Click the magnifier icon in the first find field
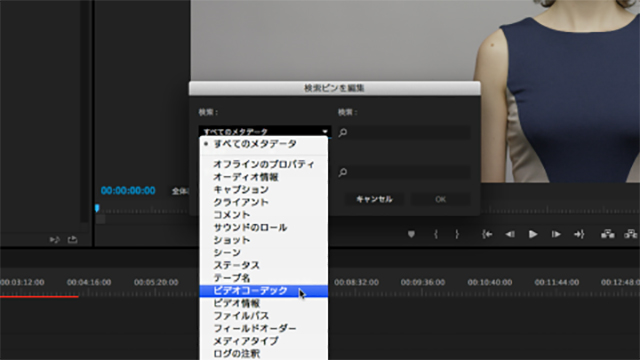640x360 pixels. (343, 132)
